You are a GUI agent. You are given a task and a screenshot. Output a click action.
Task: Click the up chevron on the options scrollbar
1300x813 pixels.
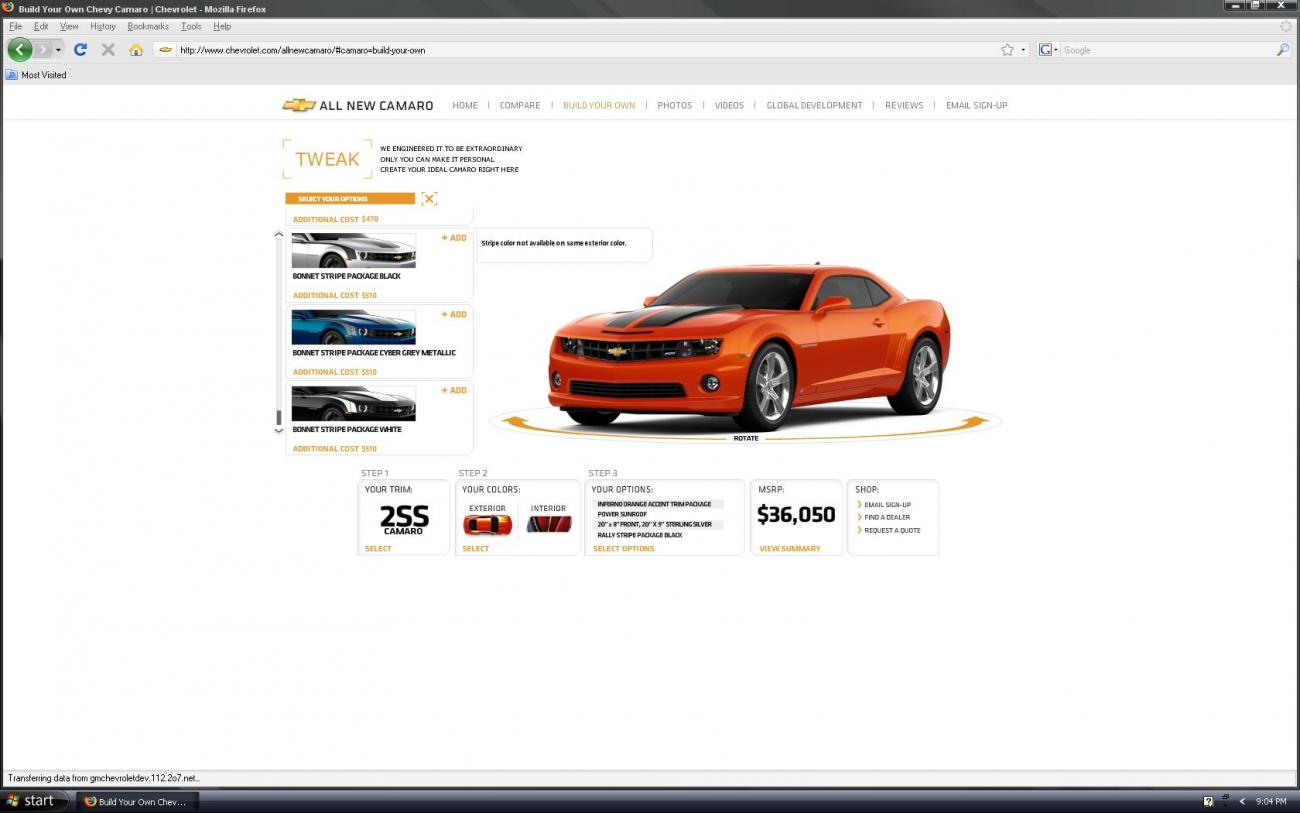(279, 233)
